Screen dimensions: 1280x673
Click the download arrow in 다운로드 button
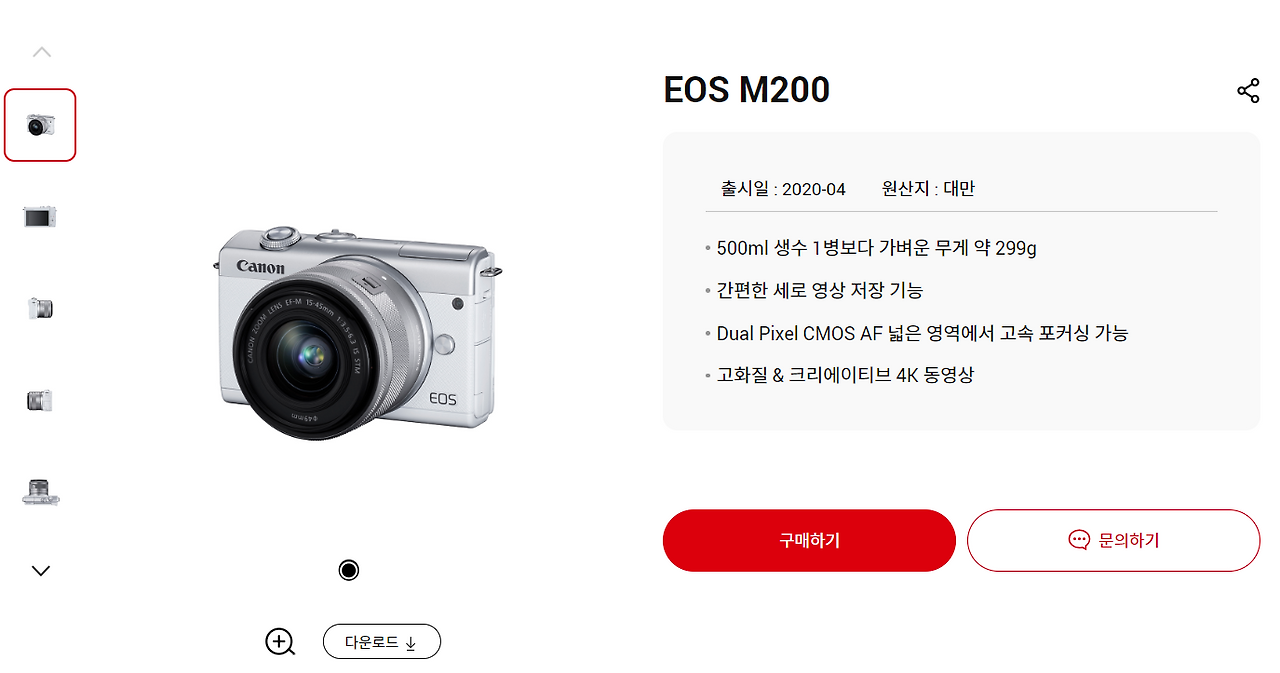[410, 643]
